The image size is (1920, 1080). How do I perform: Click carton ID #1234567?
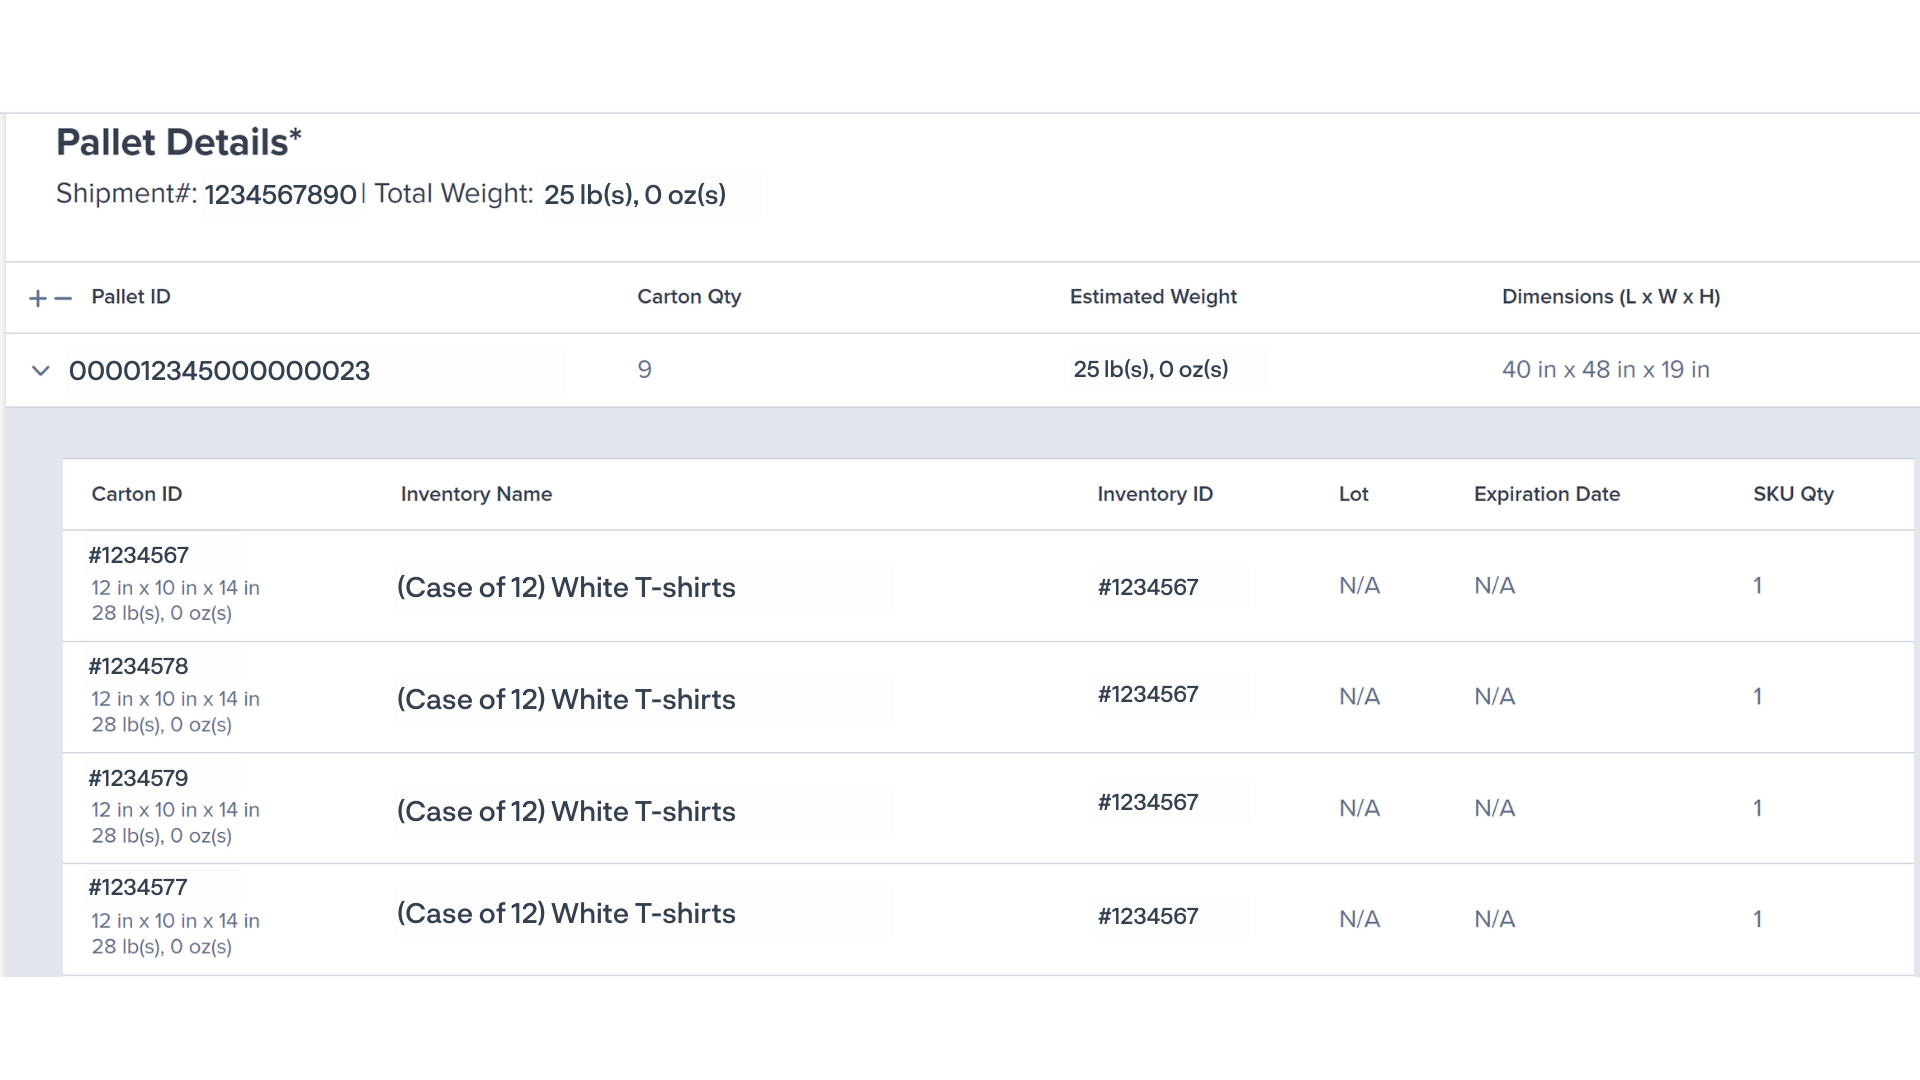click(x=139, y=555)
